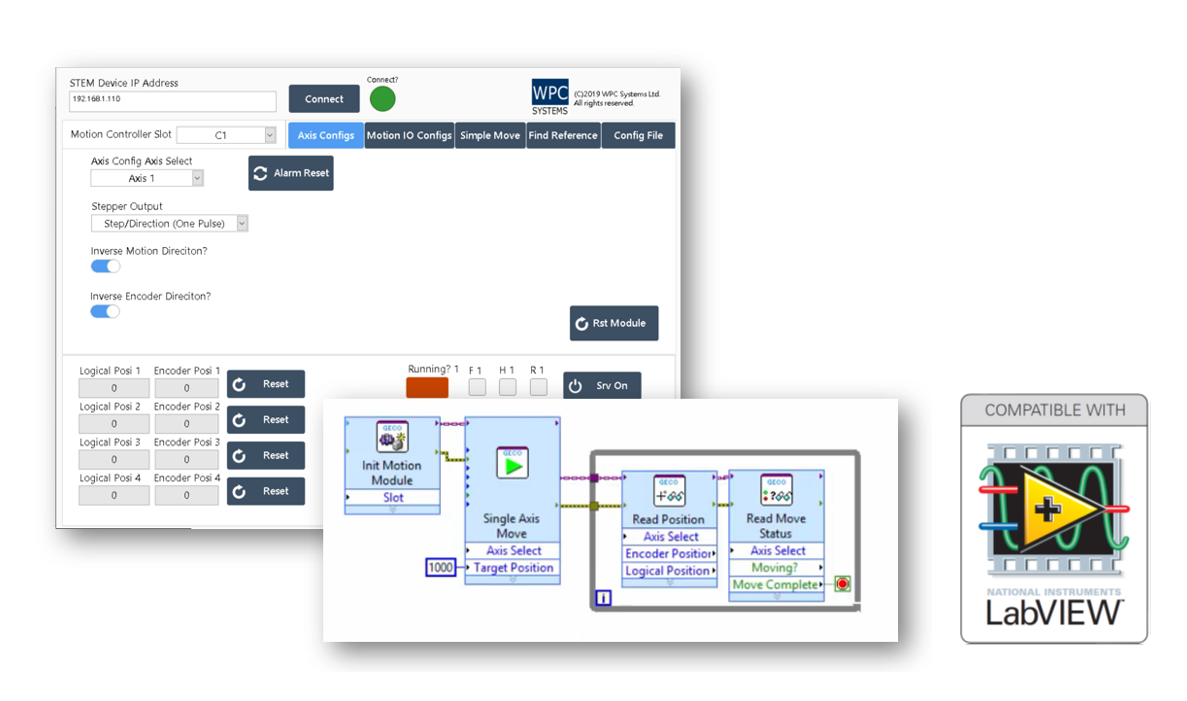Click the Alarm Reset button
This screenshot has height=701, width=1187.
291,173
